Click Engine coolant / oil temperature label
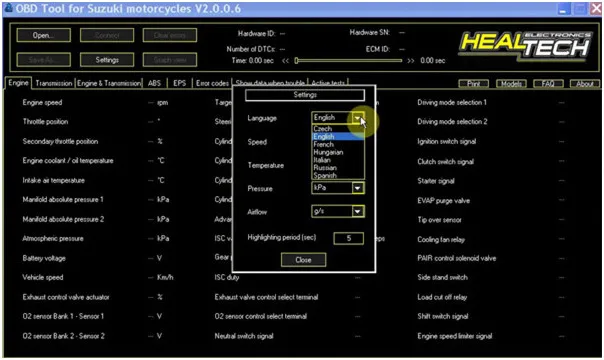 (68, 161)
